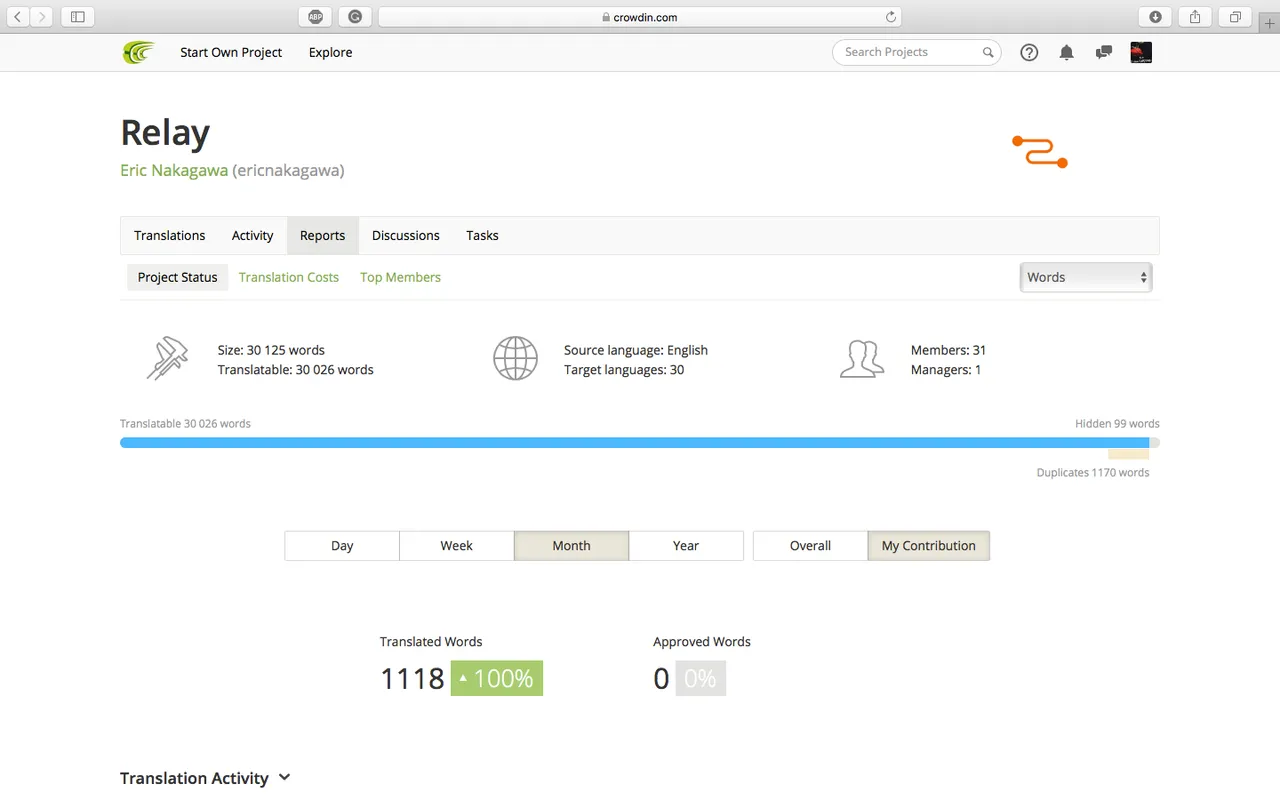Viewport: 1280px width, 800px height.
Task: Click the caliper size icon
Action: (x=167, y=359)
